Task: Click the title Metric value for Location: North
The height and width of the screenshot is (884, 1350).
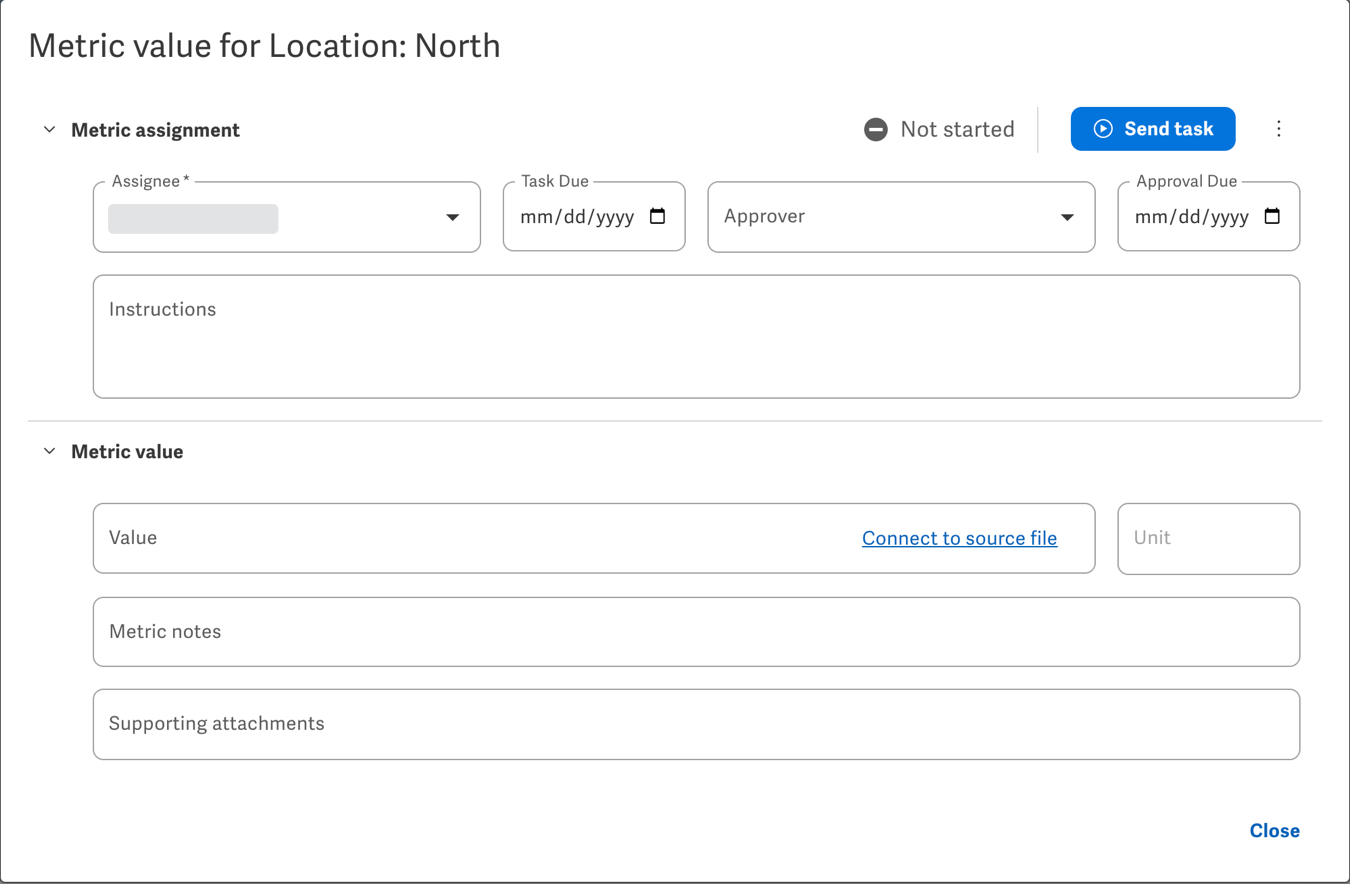Action: point(264,46)
